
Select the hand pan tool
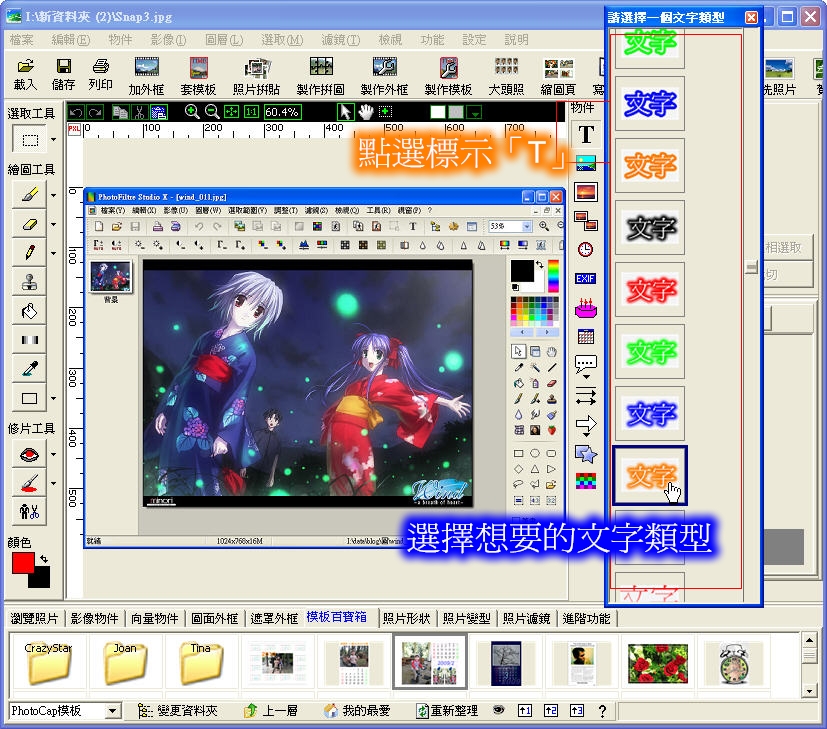366,112
